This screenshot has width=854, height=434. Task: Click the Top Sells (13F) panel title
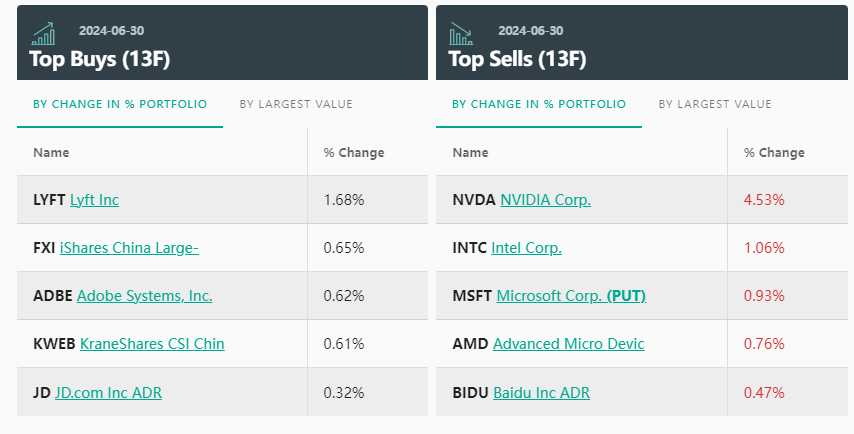pyautogui.click(x=517, y=59)
